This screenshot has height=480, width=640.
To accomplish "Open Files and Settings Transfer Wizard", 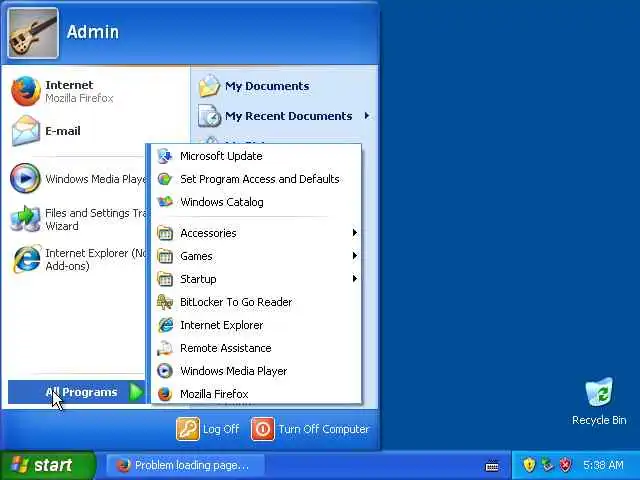I will coord(78,219).
